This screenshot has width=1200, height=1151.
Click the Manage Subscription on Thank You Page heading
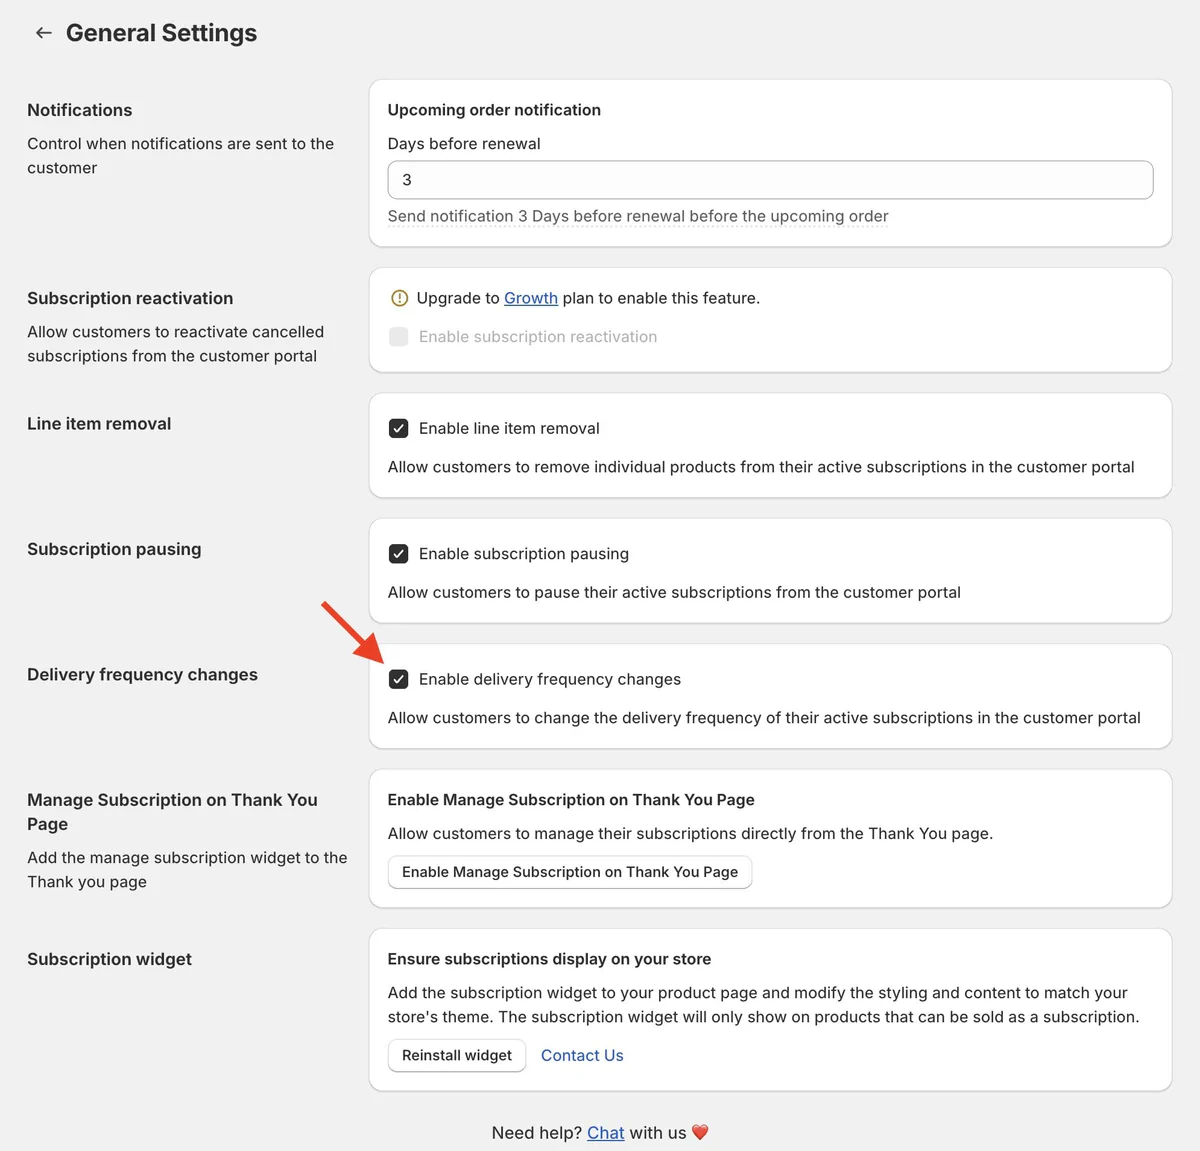pos(172,812)
